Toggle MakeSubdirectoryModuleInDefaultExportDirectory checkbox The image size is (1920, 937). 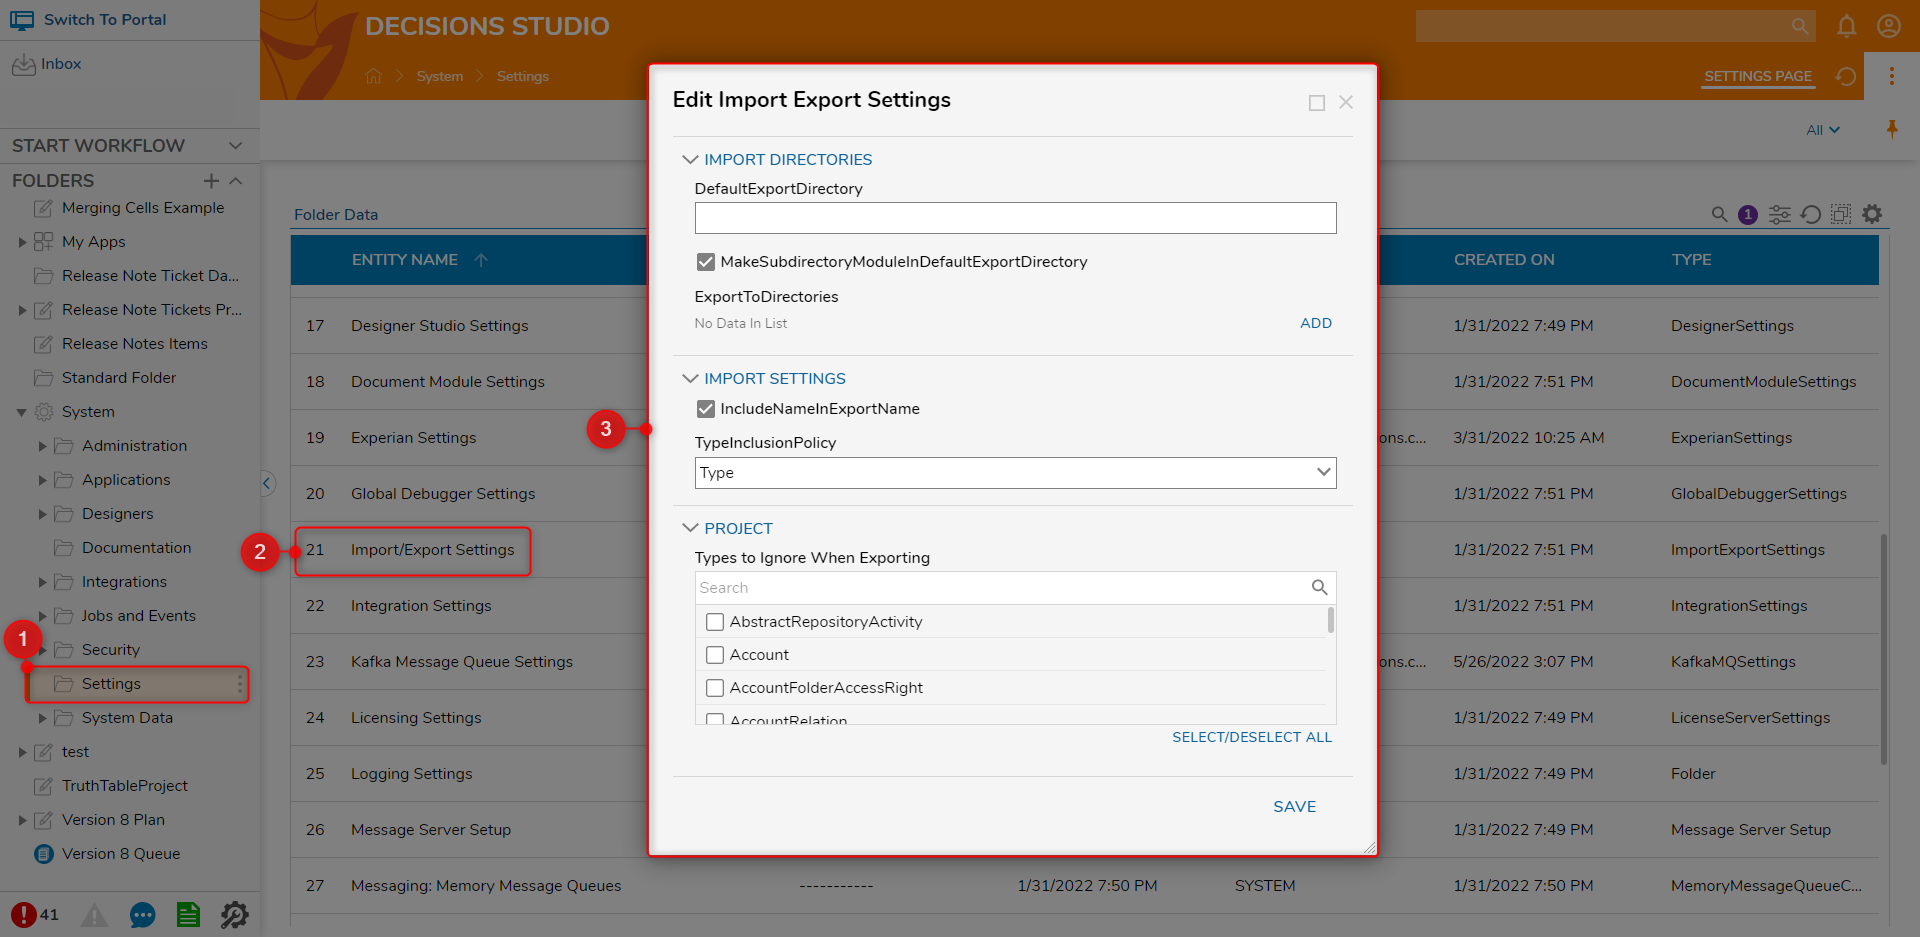[x=706, y=262]
